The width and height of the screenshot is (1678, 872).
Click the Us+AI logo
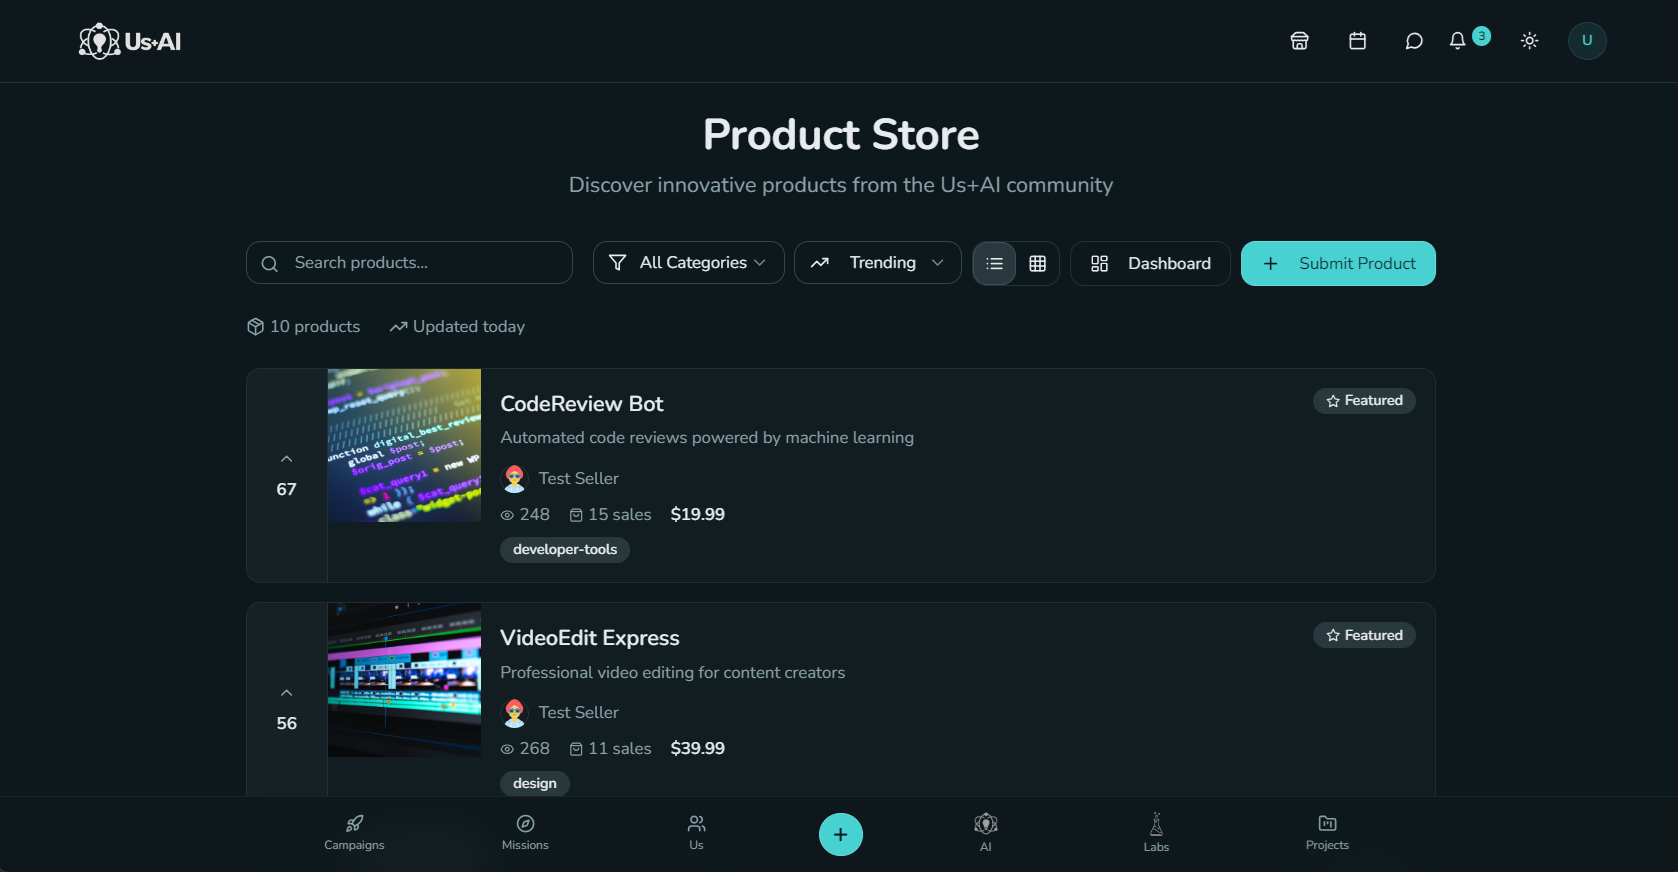point(130,41)
